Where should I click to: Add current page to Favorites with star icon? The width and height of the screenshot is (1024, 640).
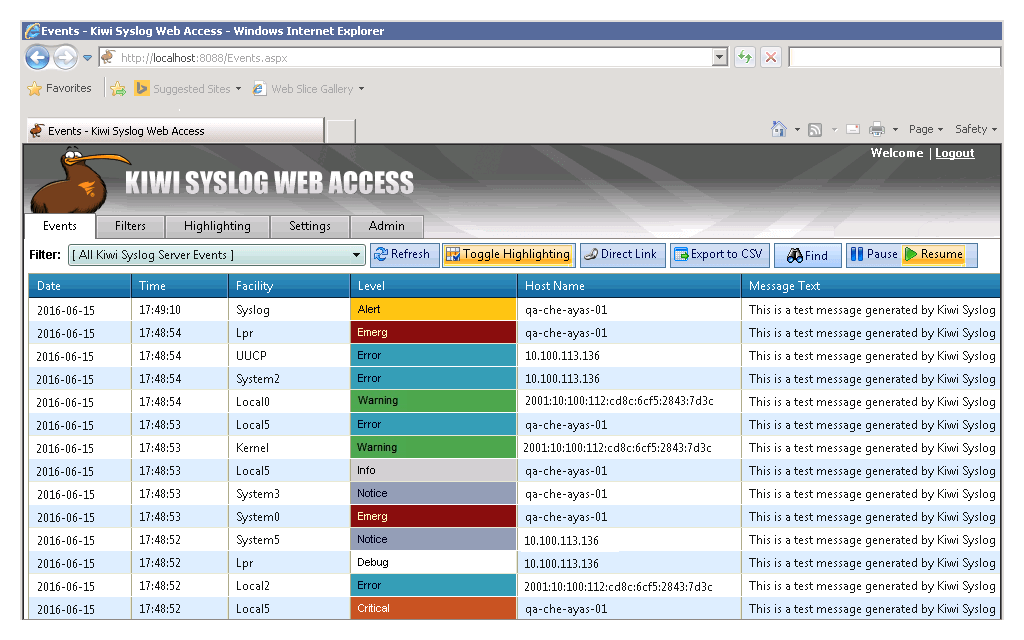[33, 88]
